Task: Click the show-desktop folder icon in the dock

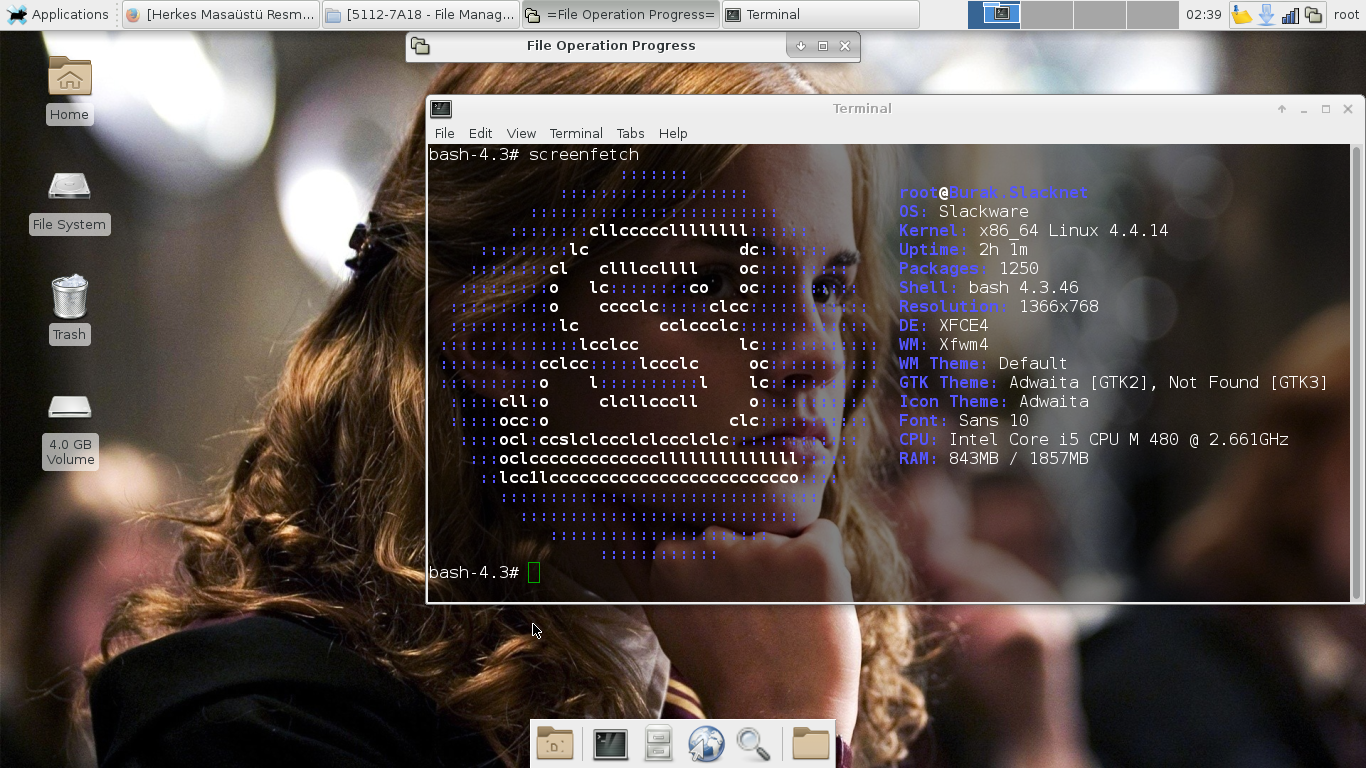Action: click(x=555, y=744)
